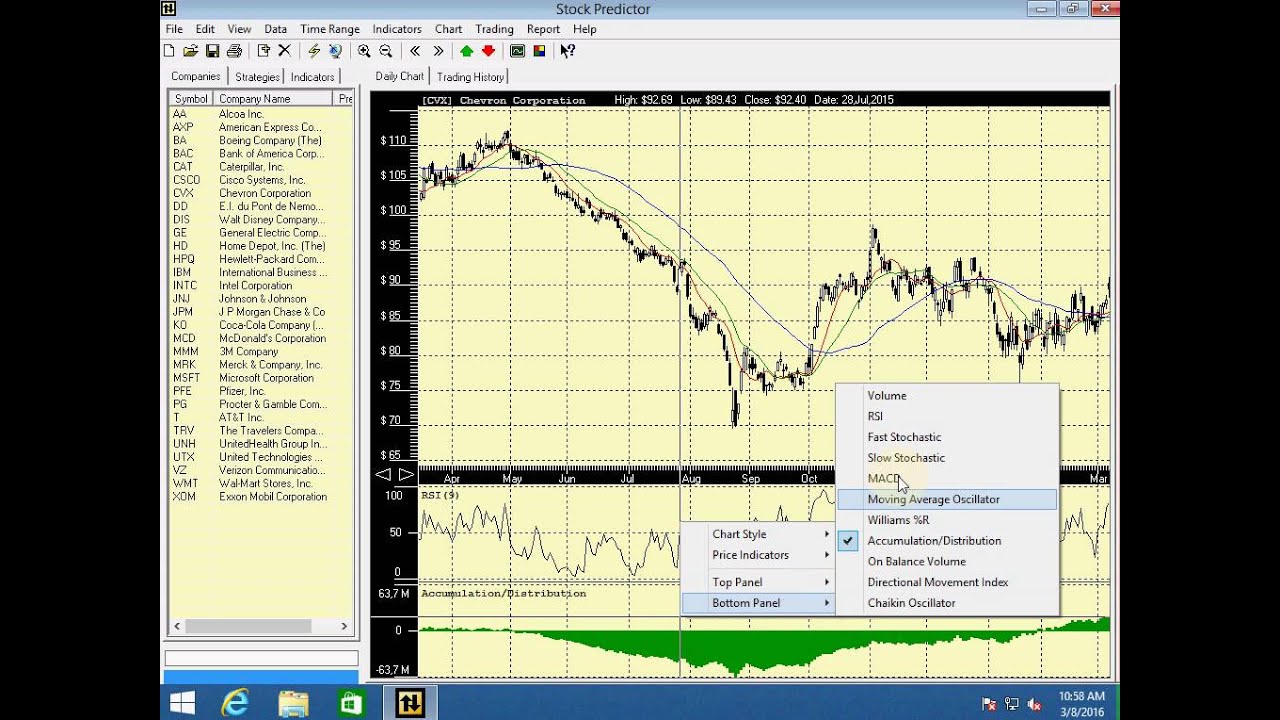The height and width of the screenshot is (720, 1280).
Task: Click the colored squares toolbar icon
Action: coord(539,51)
